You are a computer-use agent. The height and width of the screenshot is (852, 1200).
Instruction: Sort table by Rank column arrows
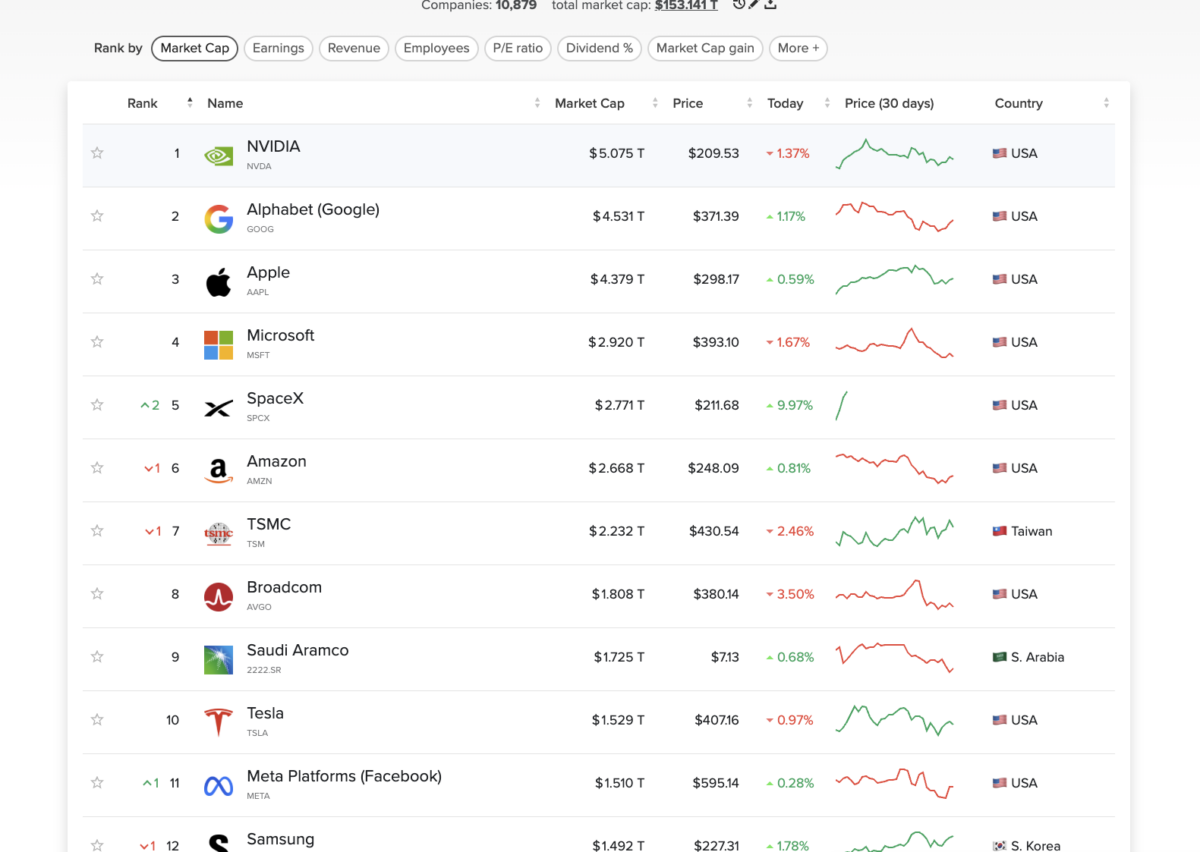pos(189,103)
